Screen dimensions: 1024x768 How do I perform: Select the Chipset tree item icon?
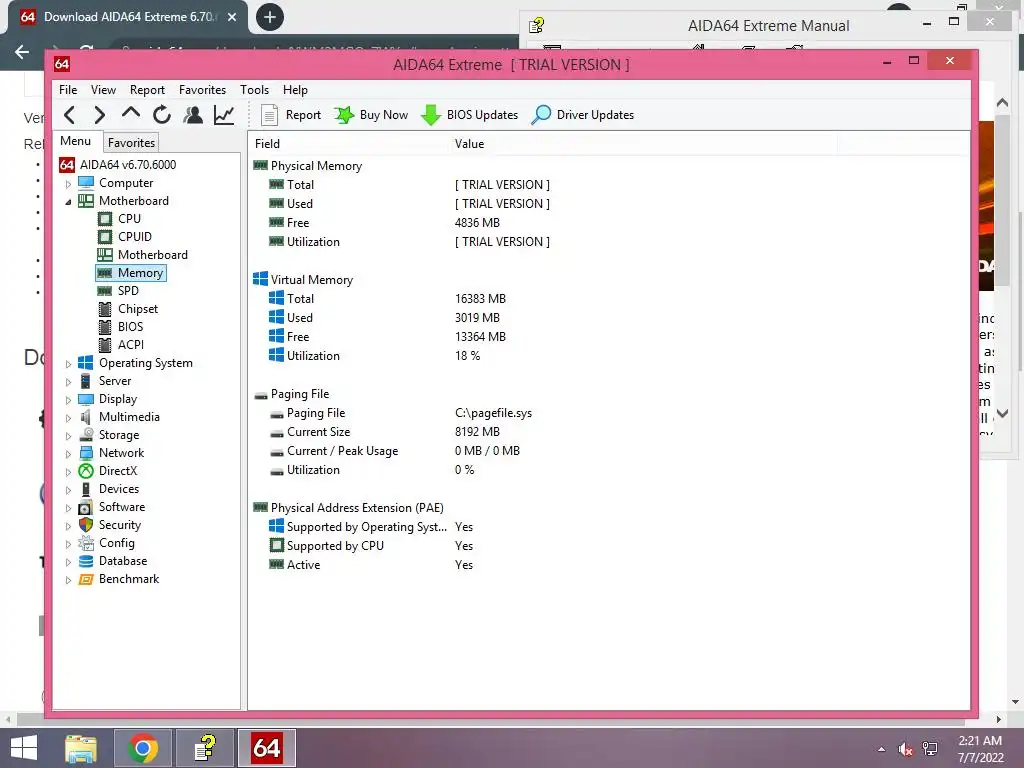point(104,309)
